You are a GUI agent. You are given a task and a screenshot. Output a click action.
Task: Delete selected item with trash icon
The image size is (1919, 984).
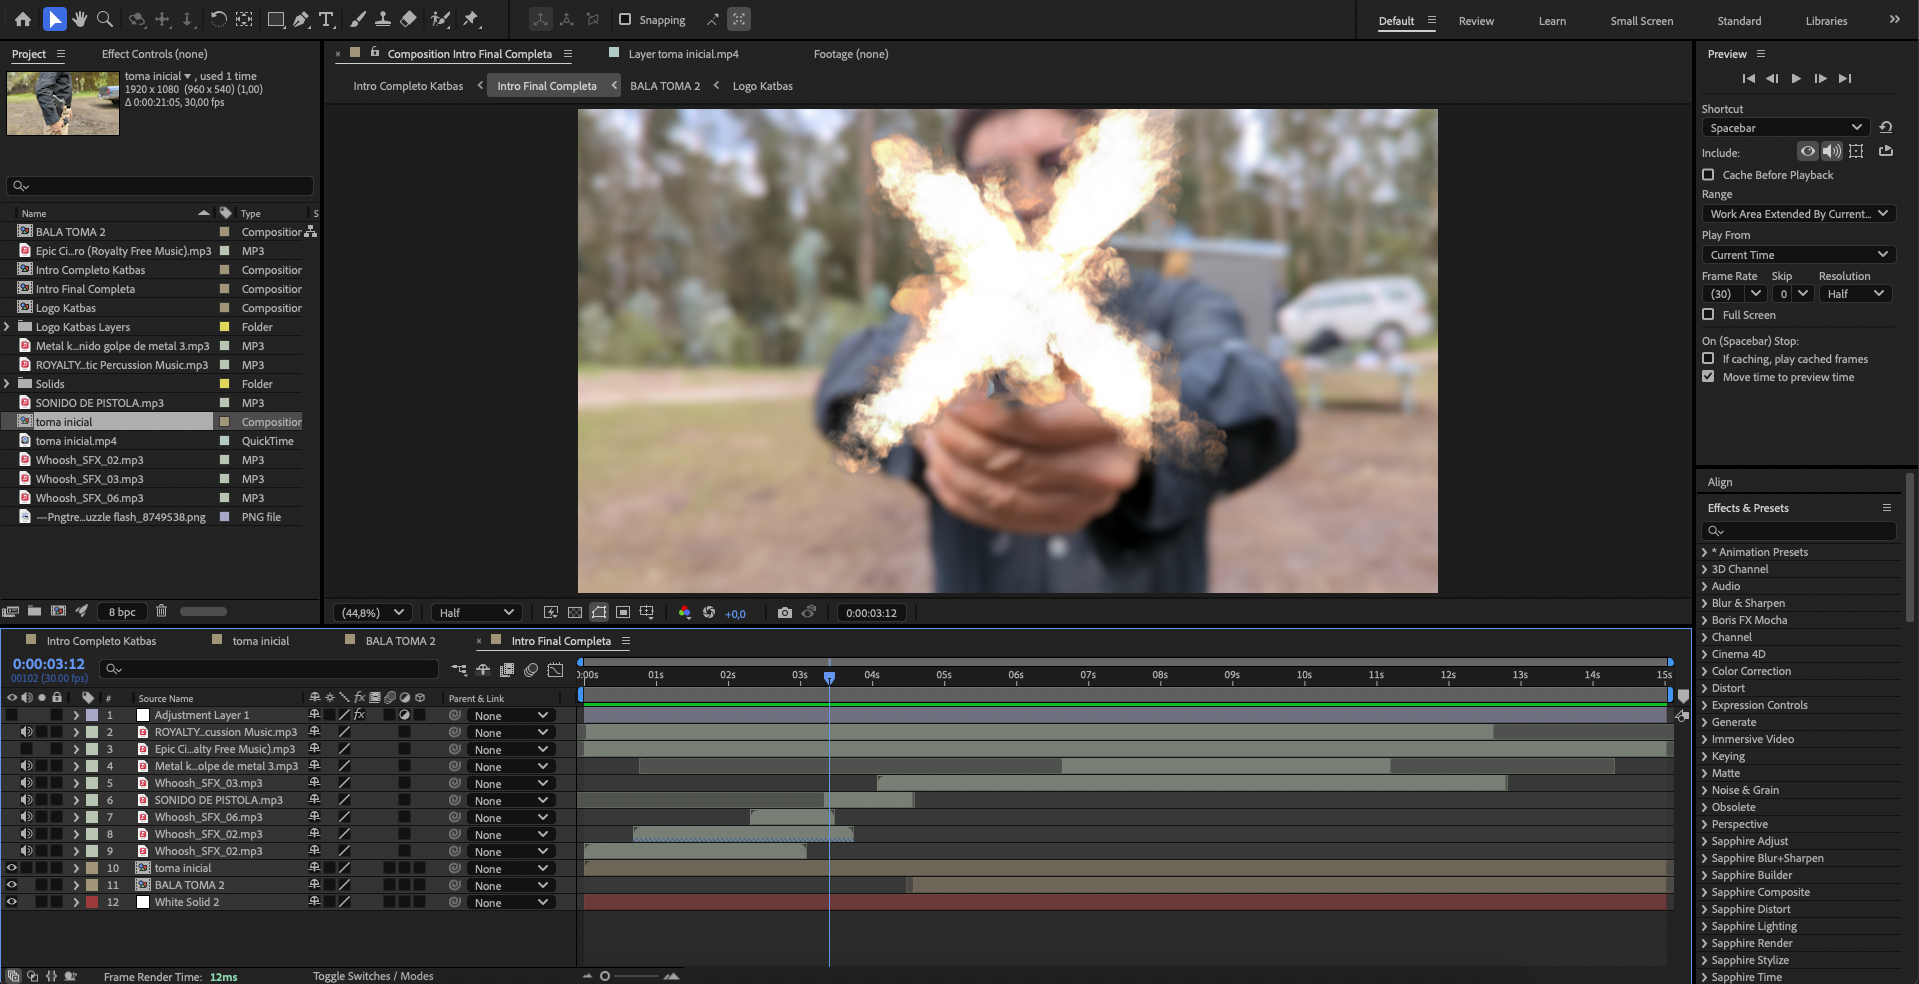coord(161,611)
